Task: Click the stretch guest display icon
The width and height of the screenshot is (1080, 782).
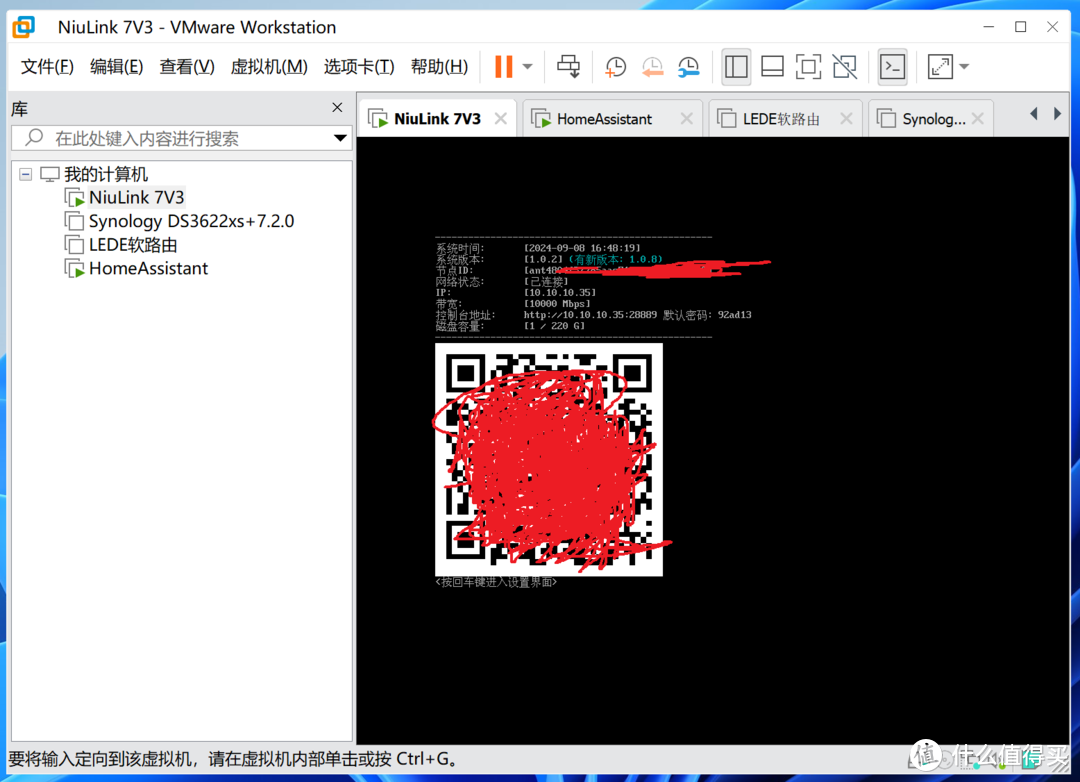Action: click(940, 67)
